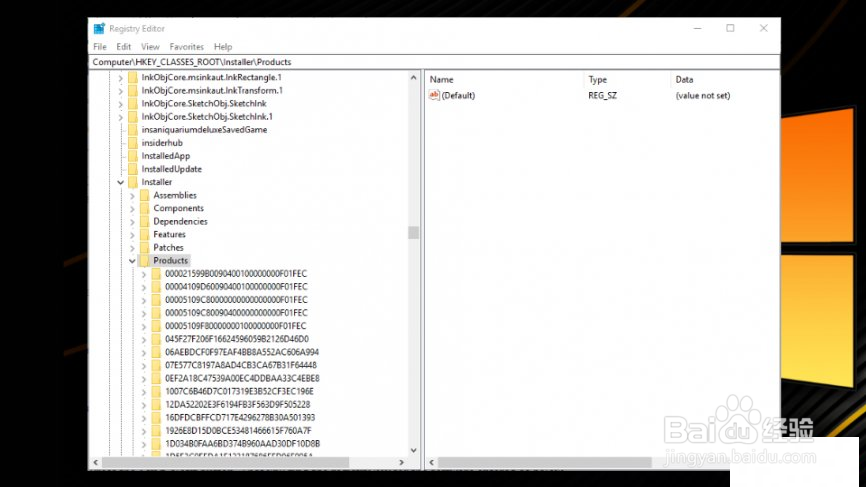Select key 07E577C8197A8AD4CB3CA67B31F64448
The image size is (866, 487).
[241, 365]
